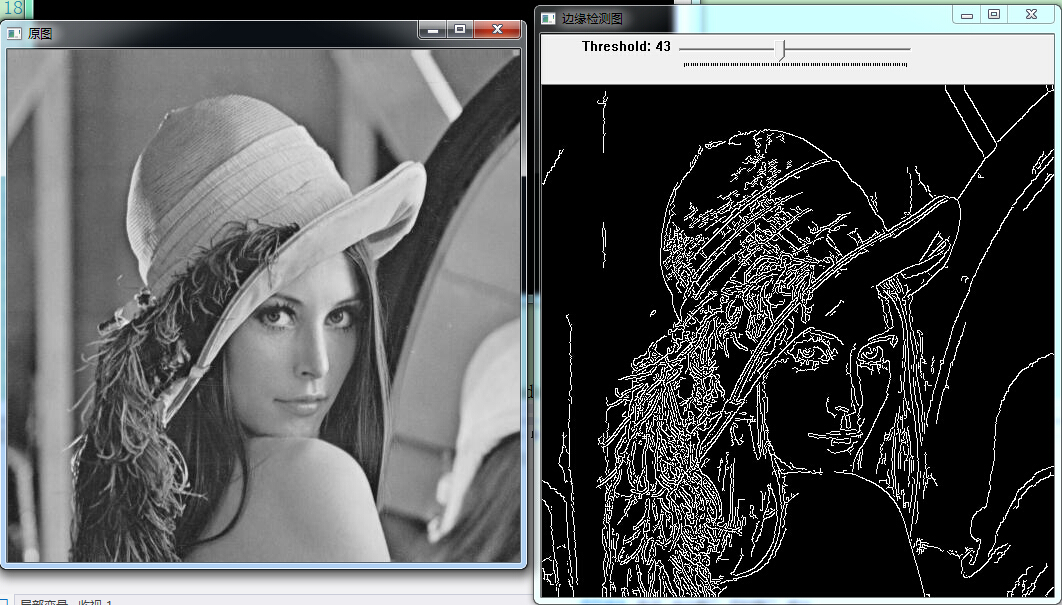The width and height of the screenshot is (1062, 605).
Task: Click line number 18 in the editor
Action: pos(11,8)
